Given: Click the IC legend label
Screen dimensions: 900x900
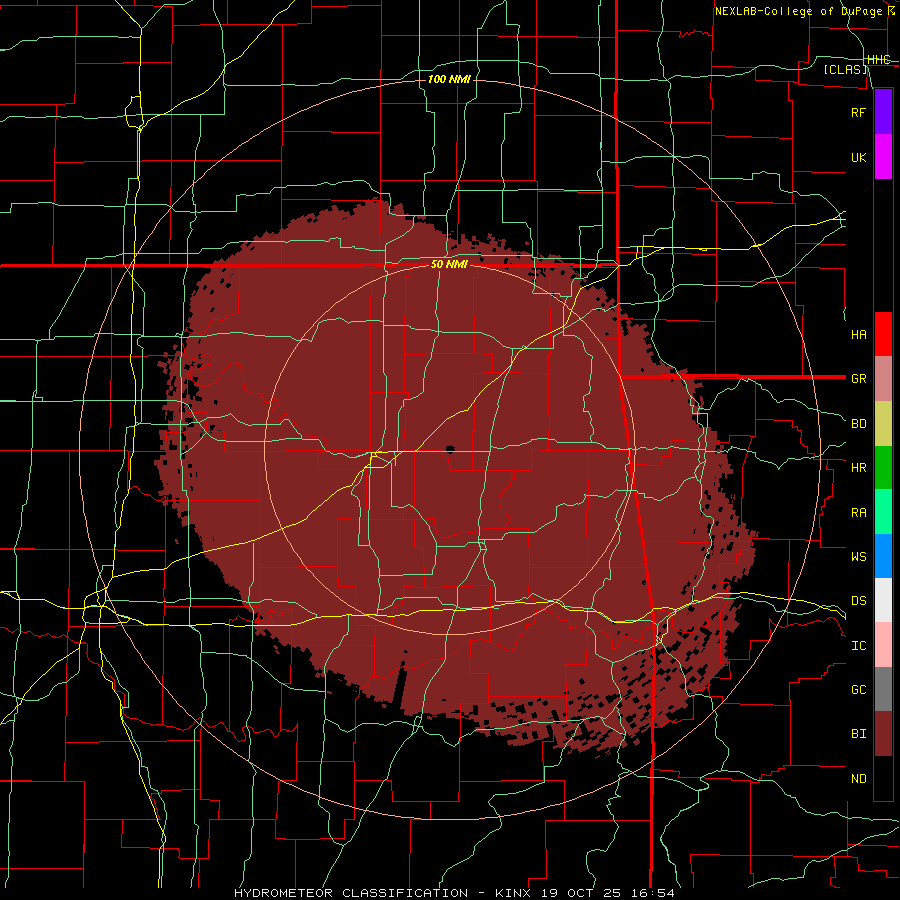Looking at the screenshot, I should tap(859, 646).
